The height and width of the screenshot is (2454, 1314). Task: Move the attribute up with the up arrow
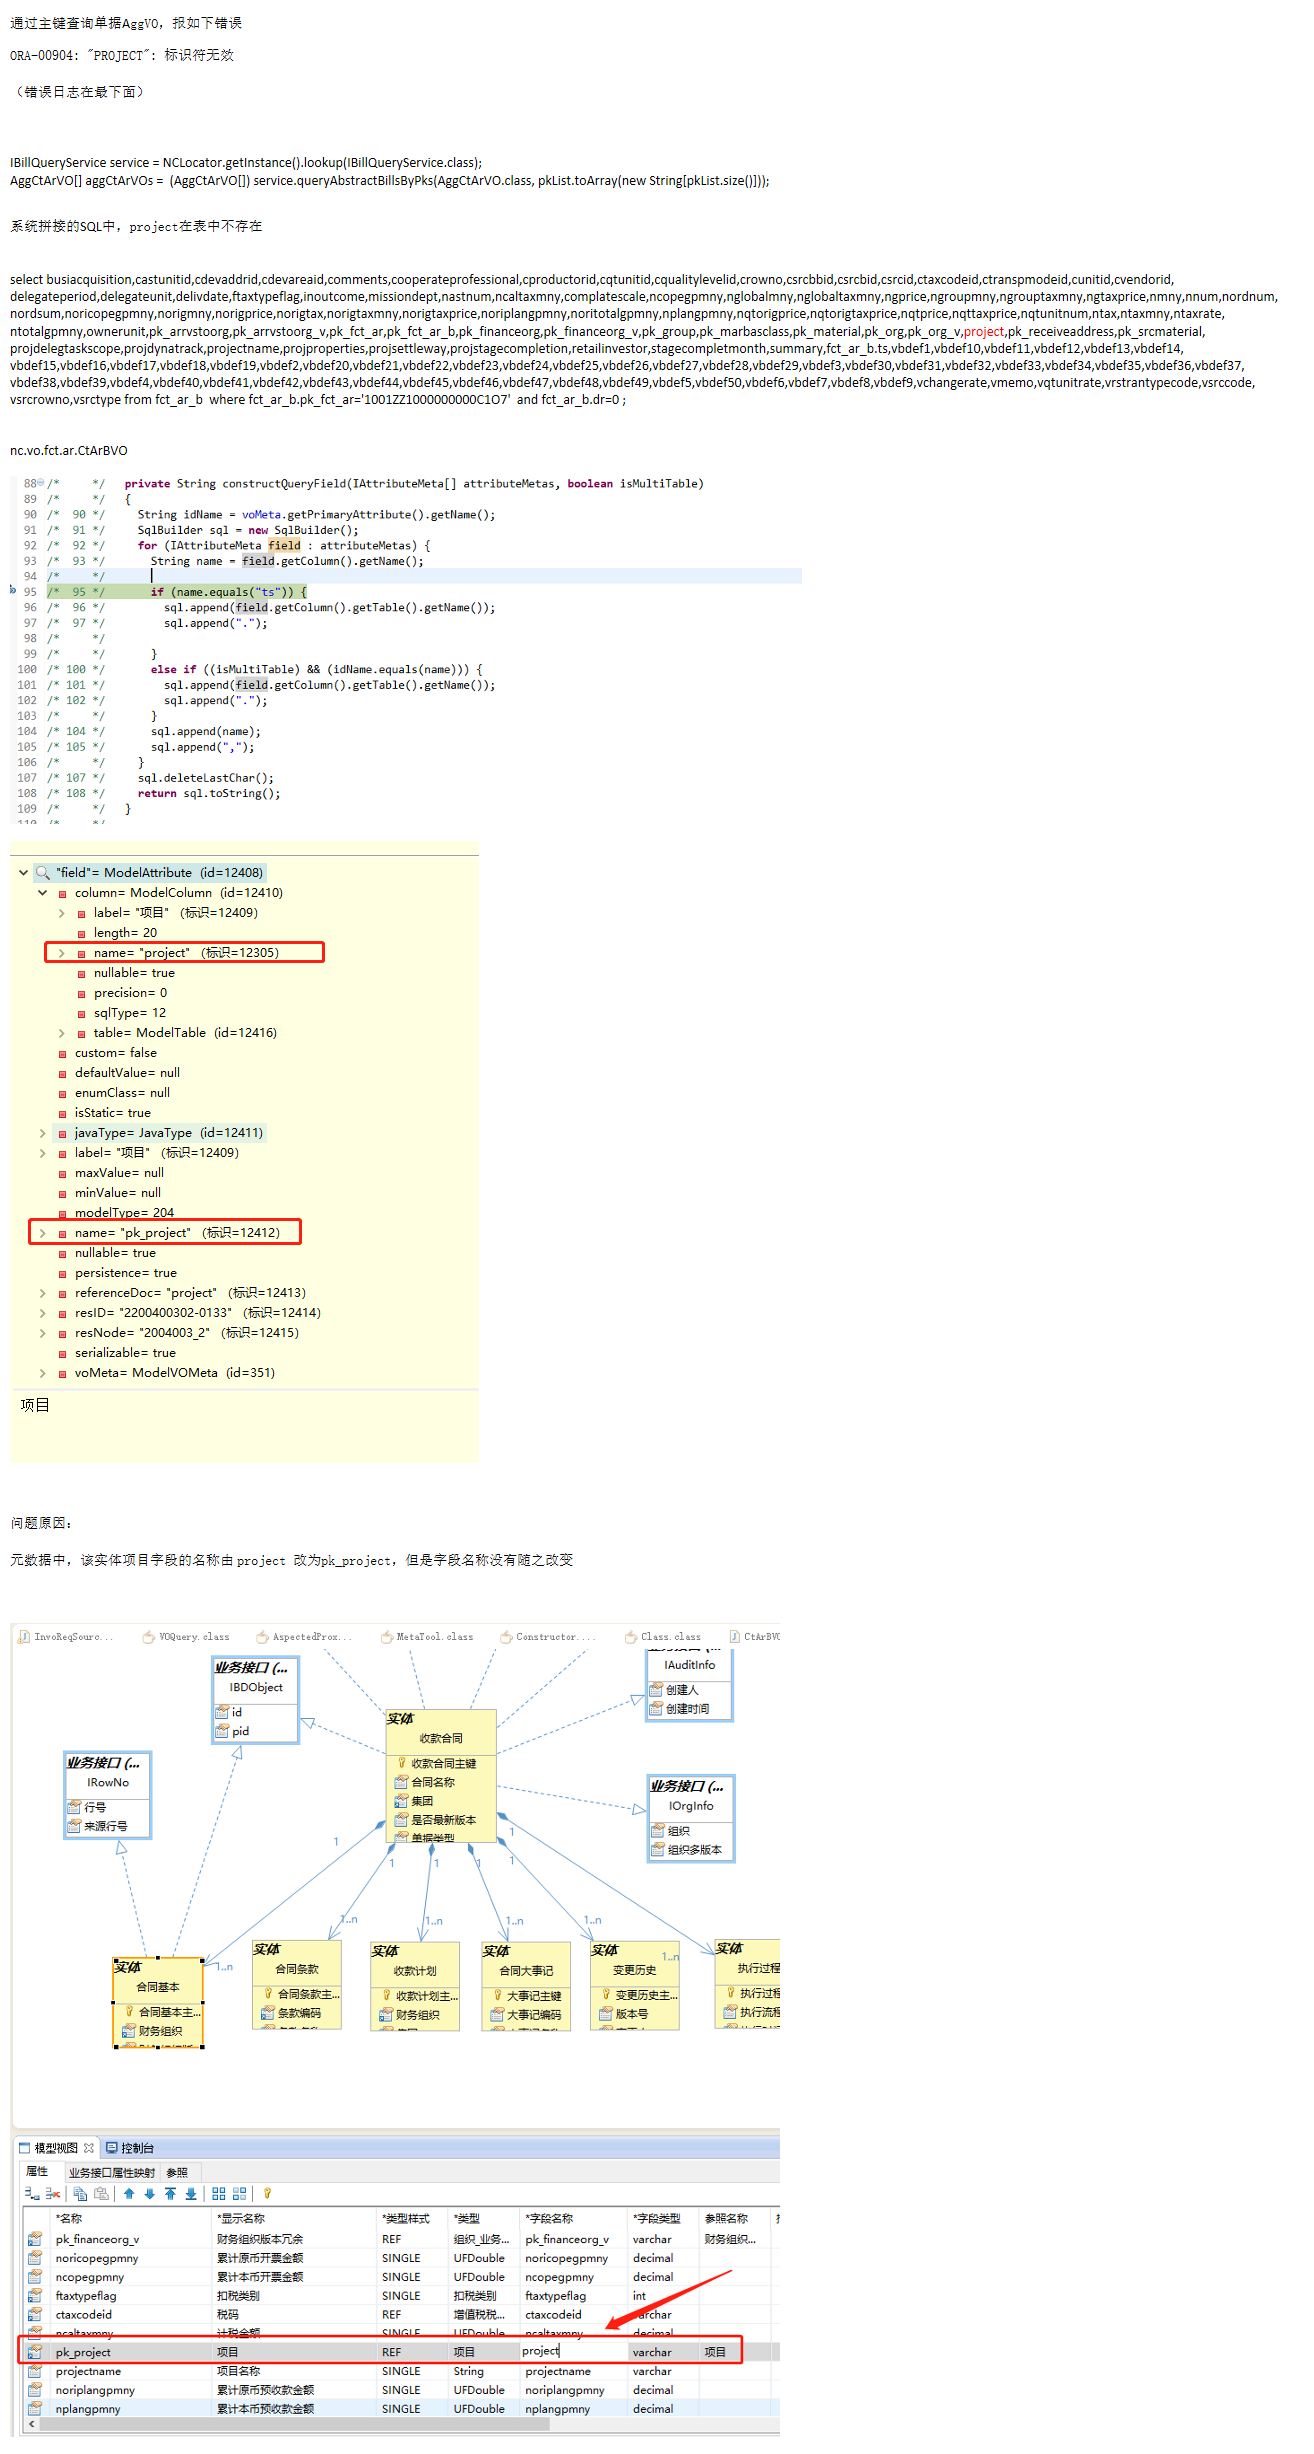pyautogui.click(x=129, y=2193)
